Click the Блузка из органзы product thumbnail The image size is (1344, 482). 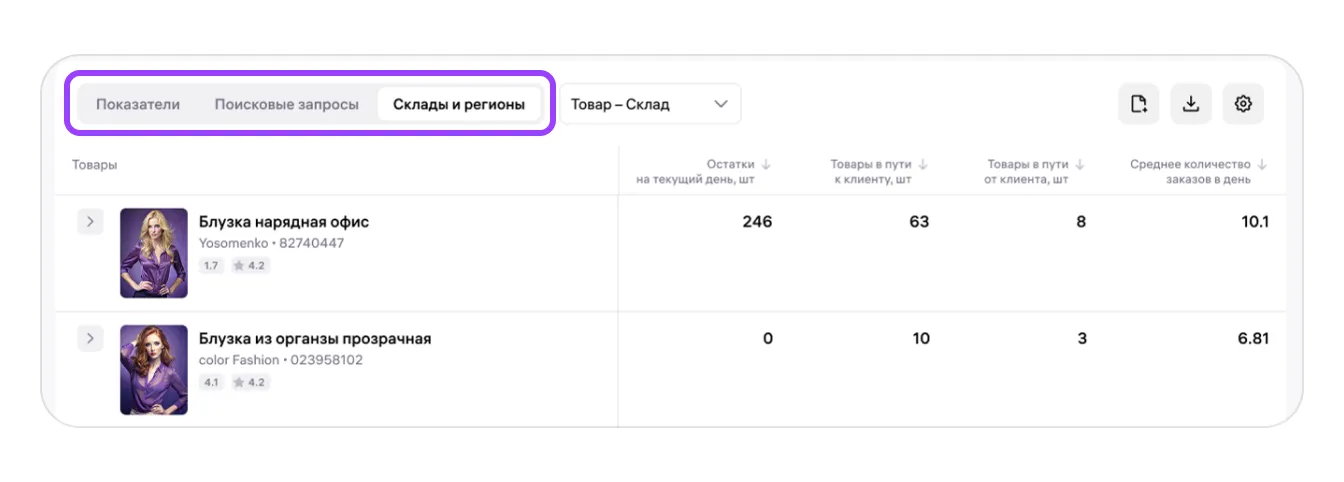(x=154, y=369)
